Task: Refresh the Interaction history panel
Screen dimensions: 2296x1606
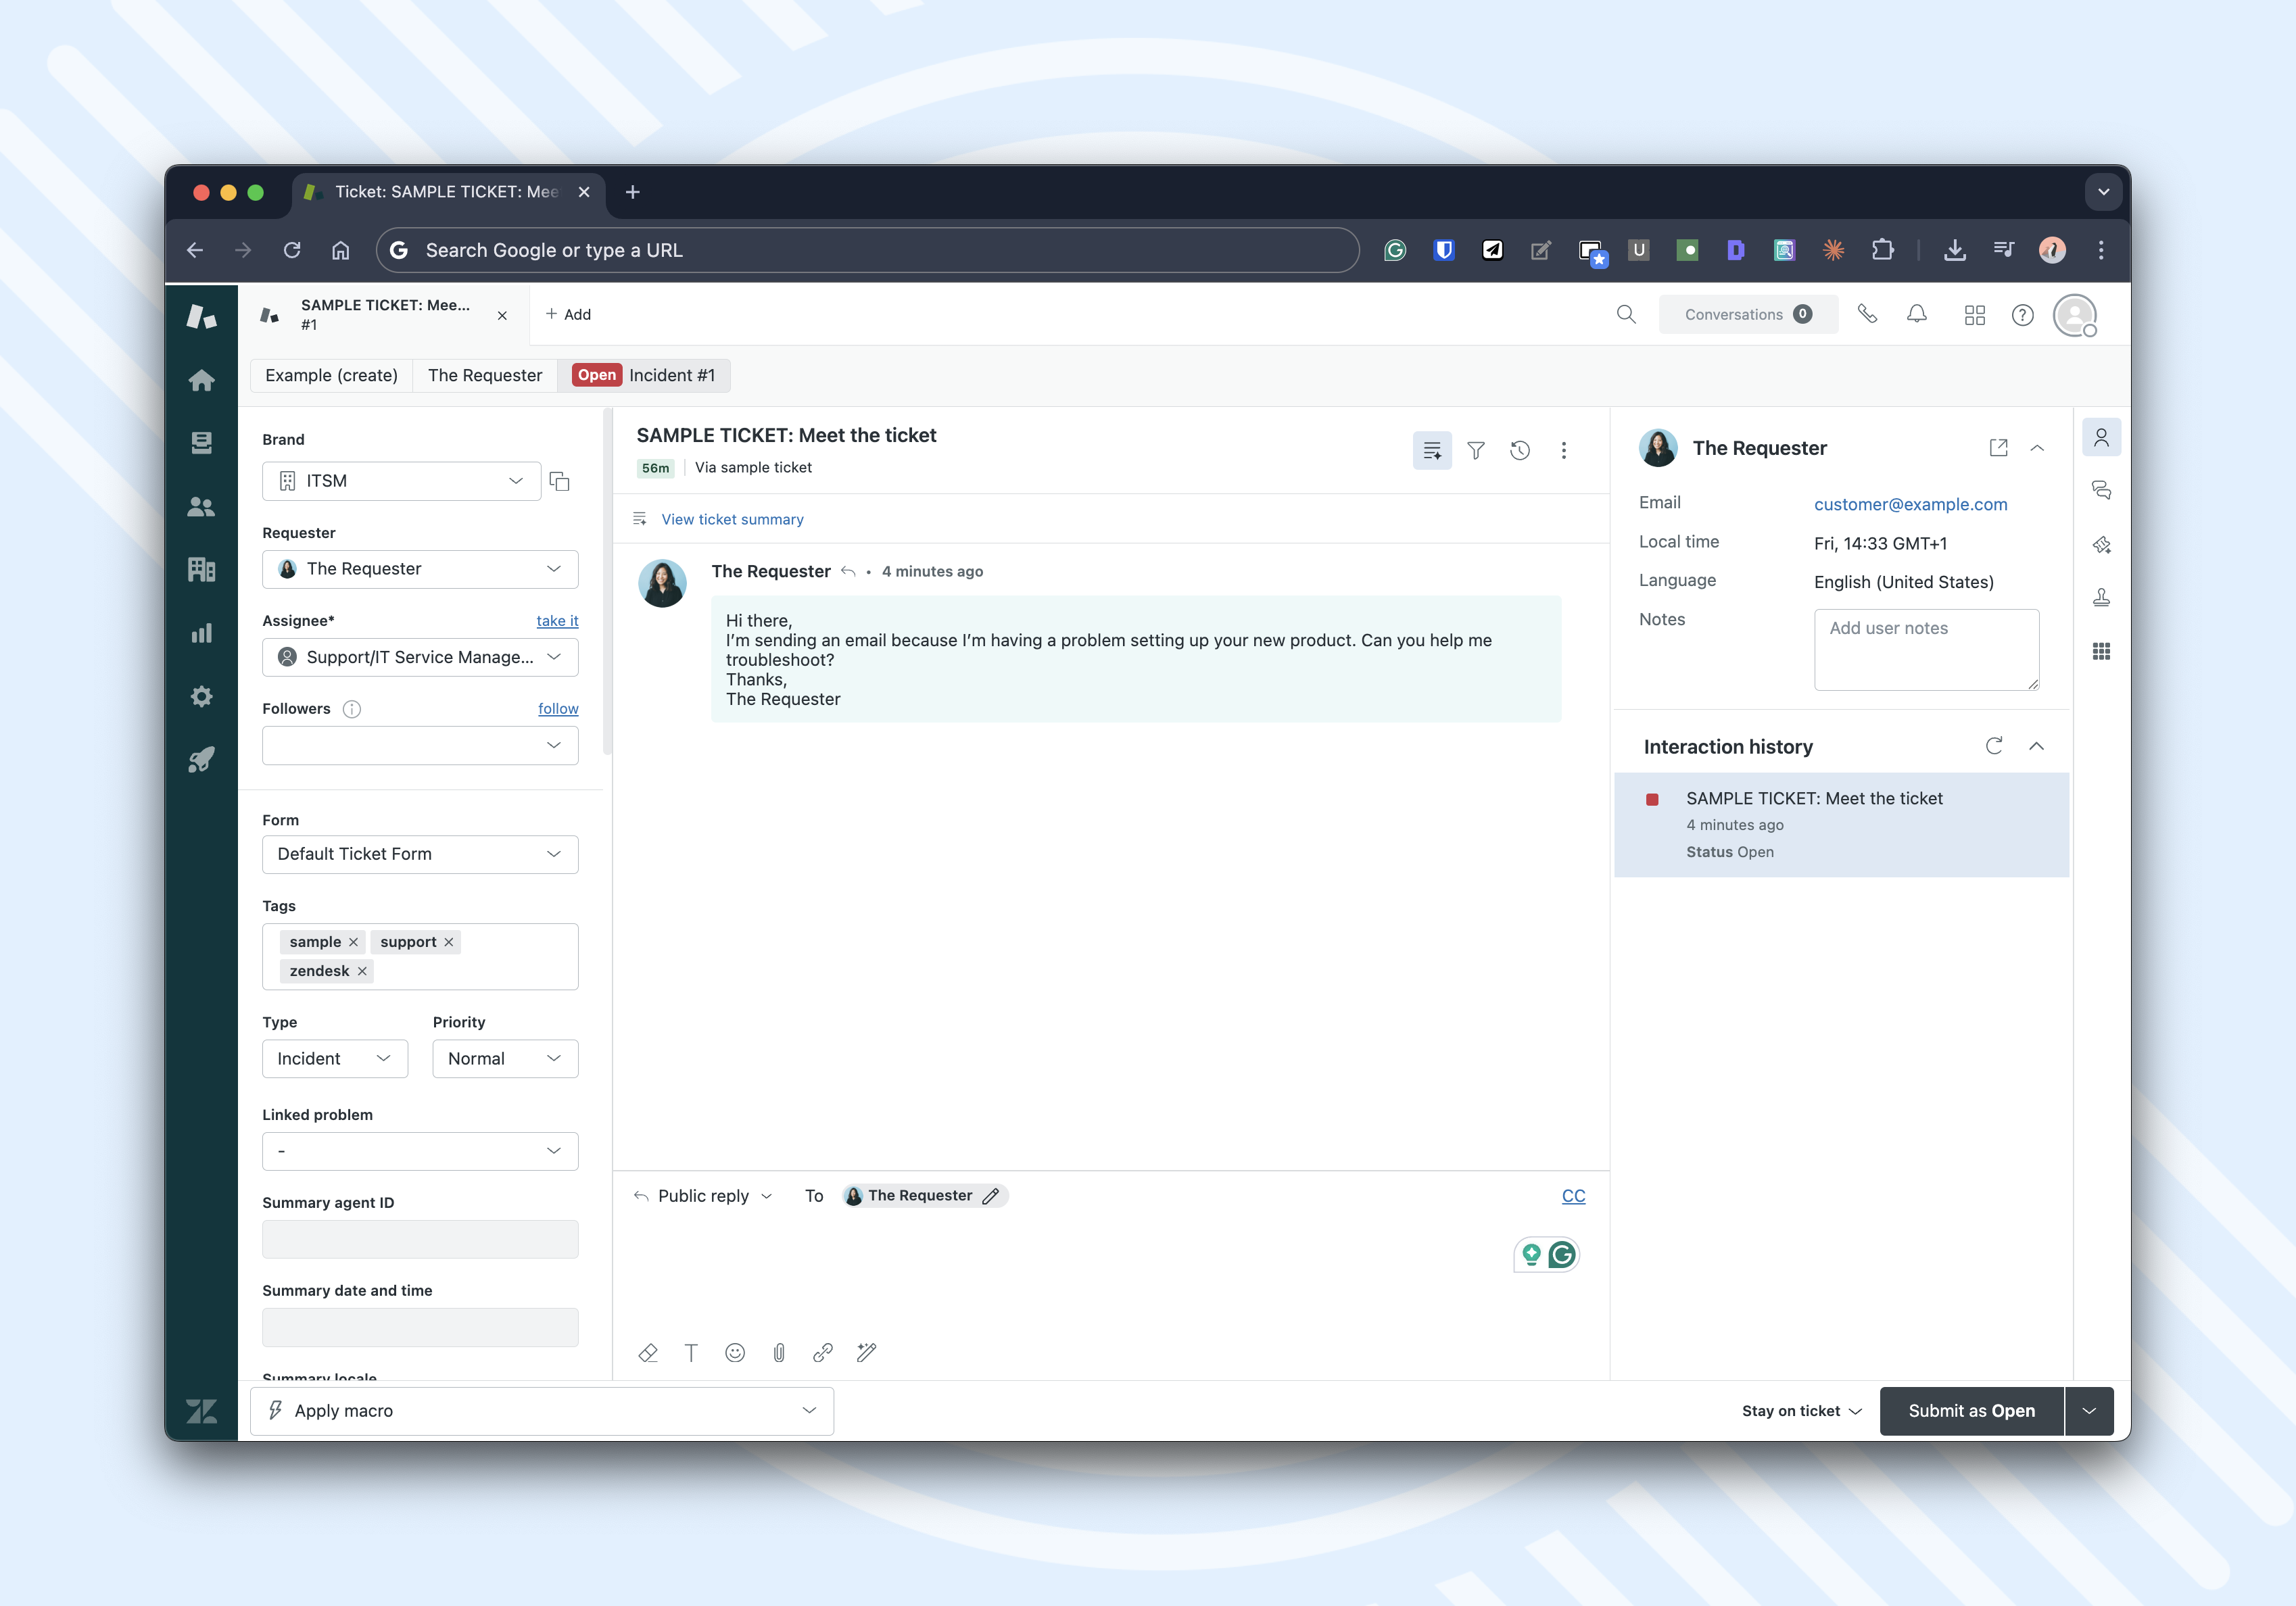Action: click(1994, 746)
